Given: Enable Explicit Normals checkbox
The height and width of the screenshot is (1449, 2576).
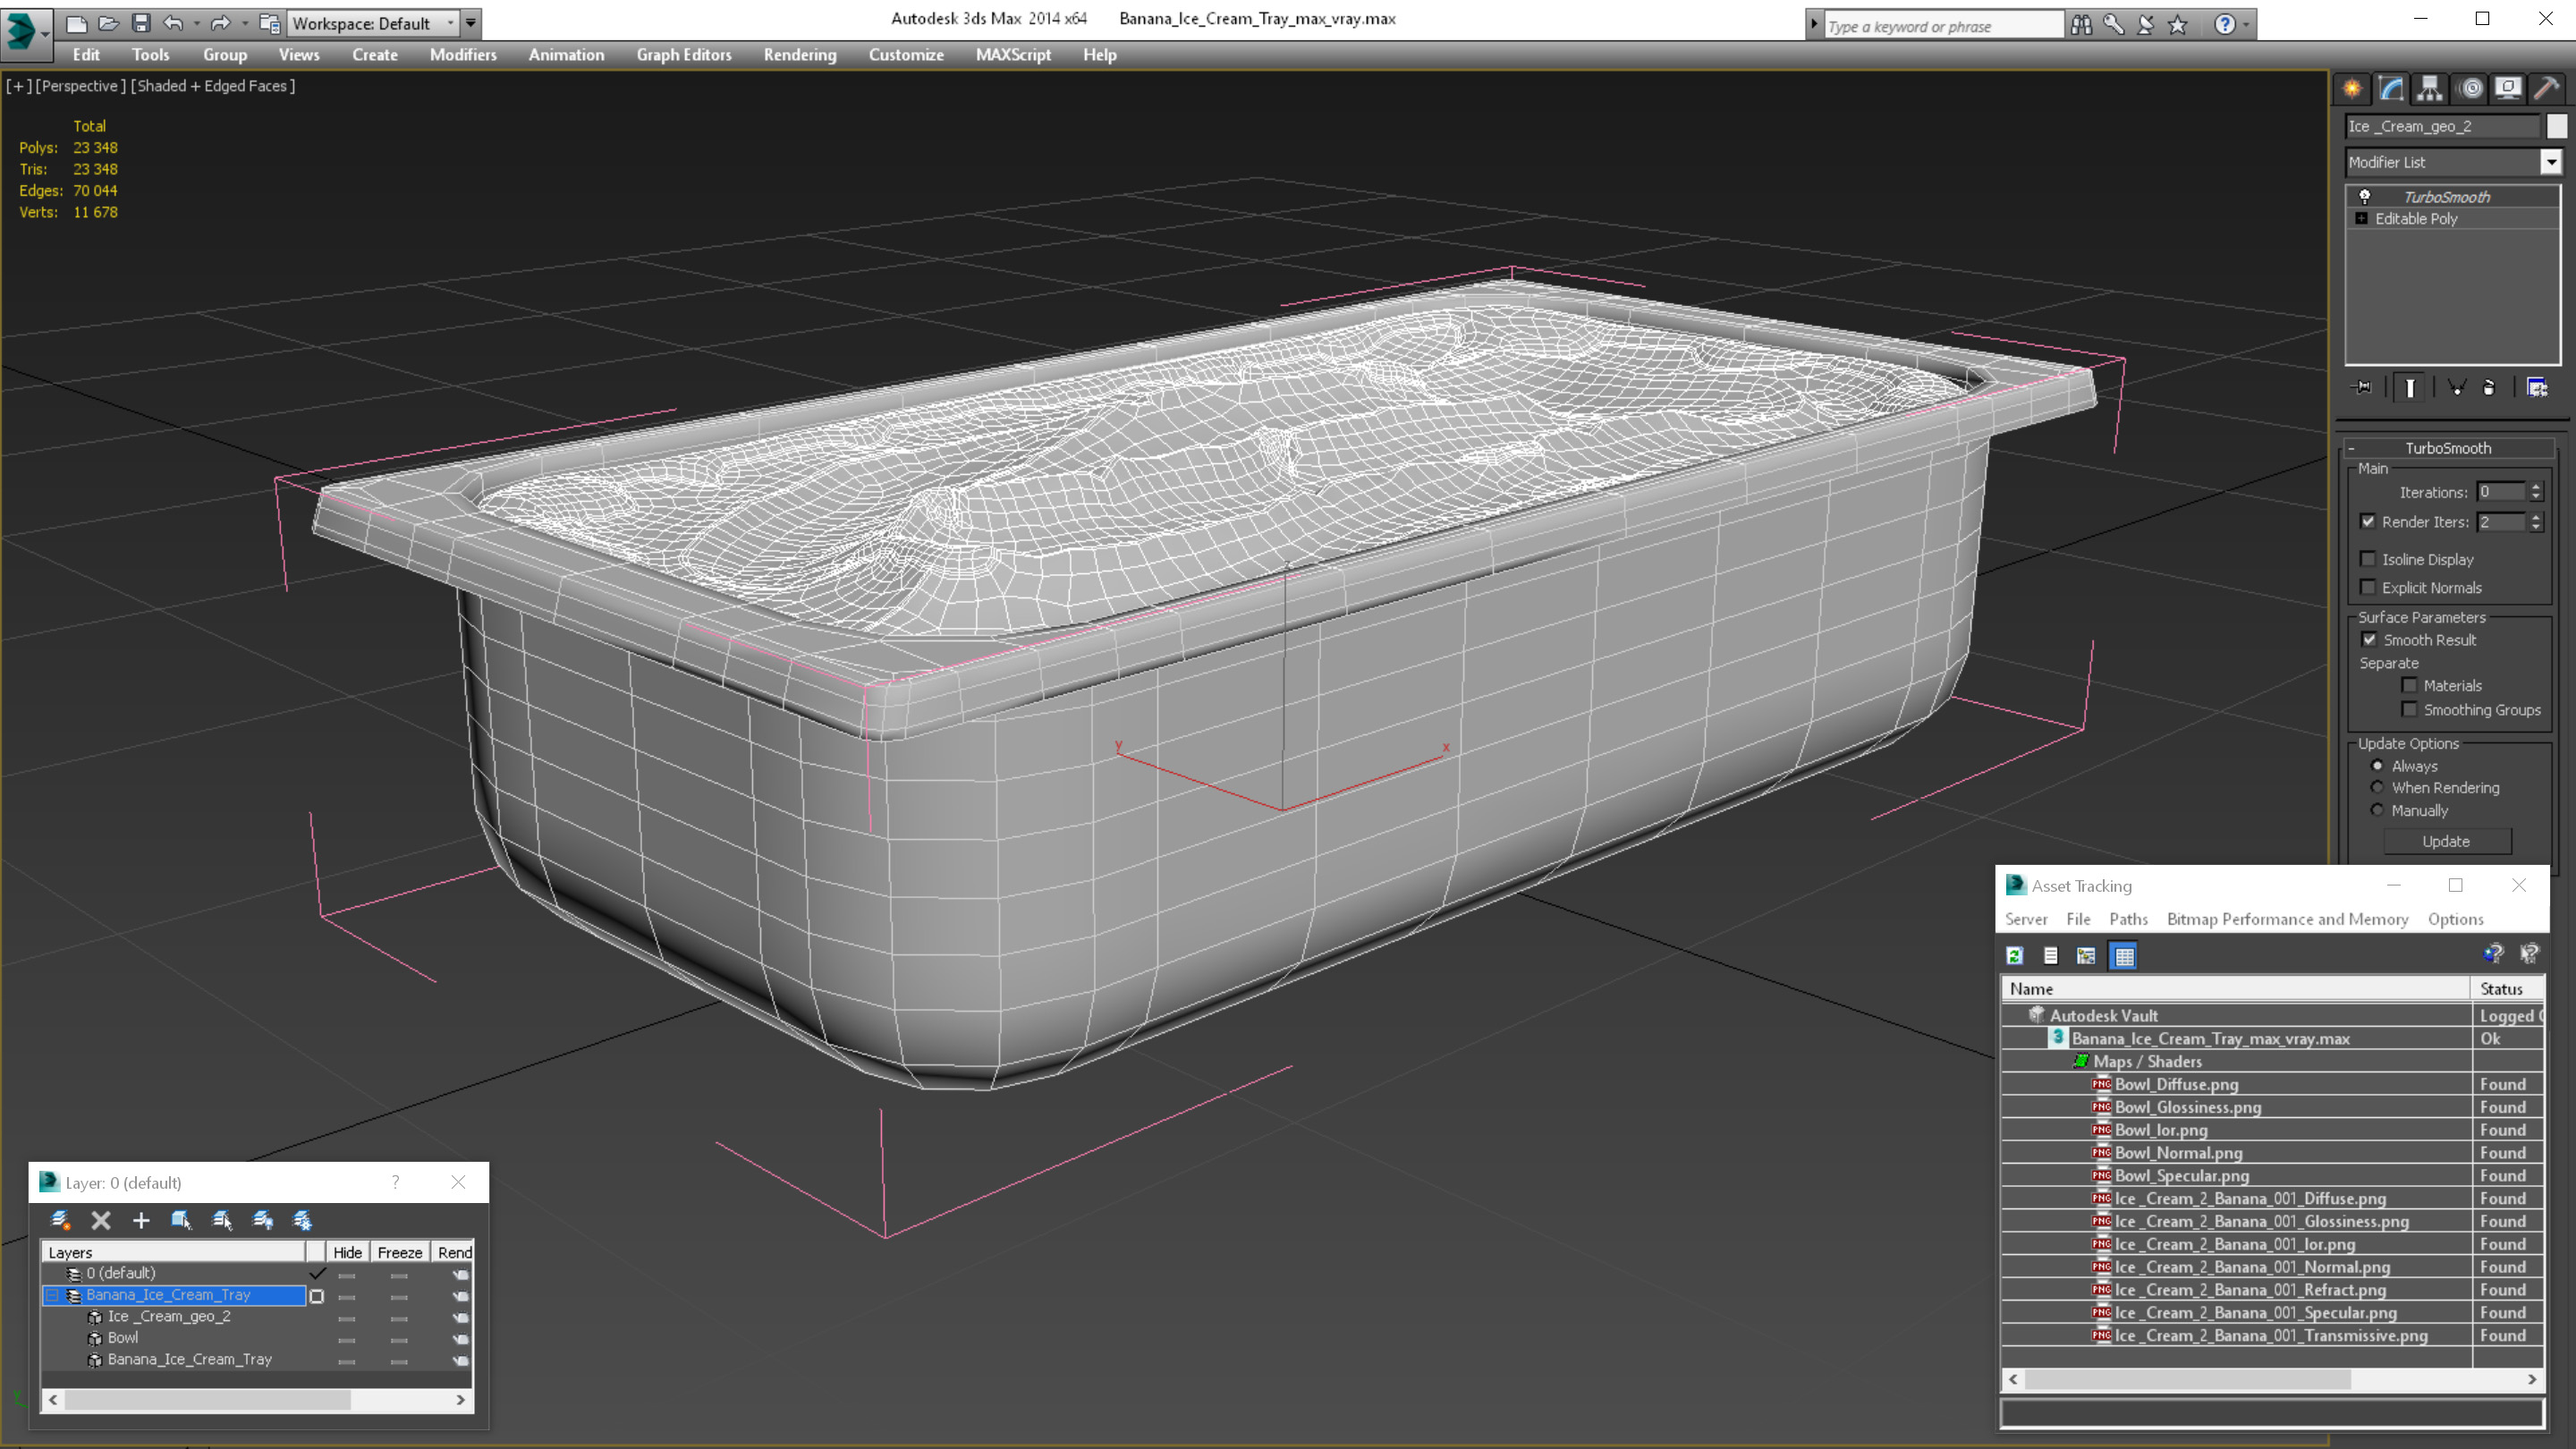Looking at the screenshot, I should pyautogui.click(x=2368, y=587).
